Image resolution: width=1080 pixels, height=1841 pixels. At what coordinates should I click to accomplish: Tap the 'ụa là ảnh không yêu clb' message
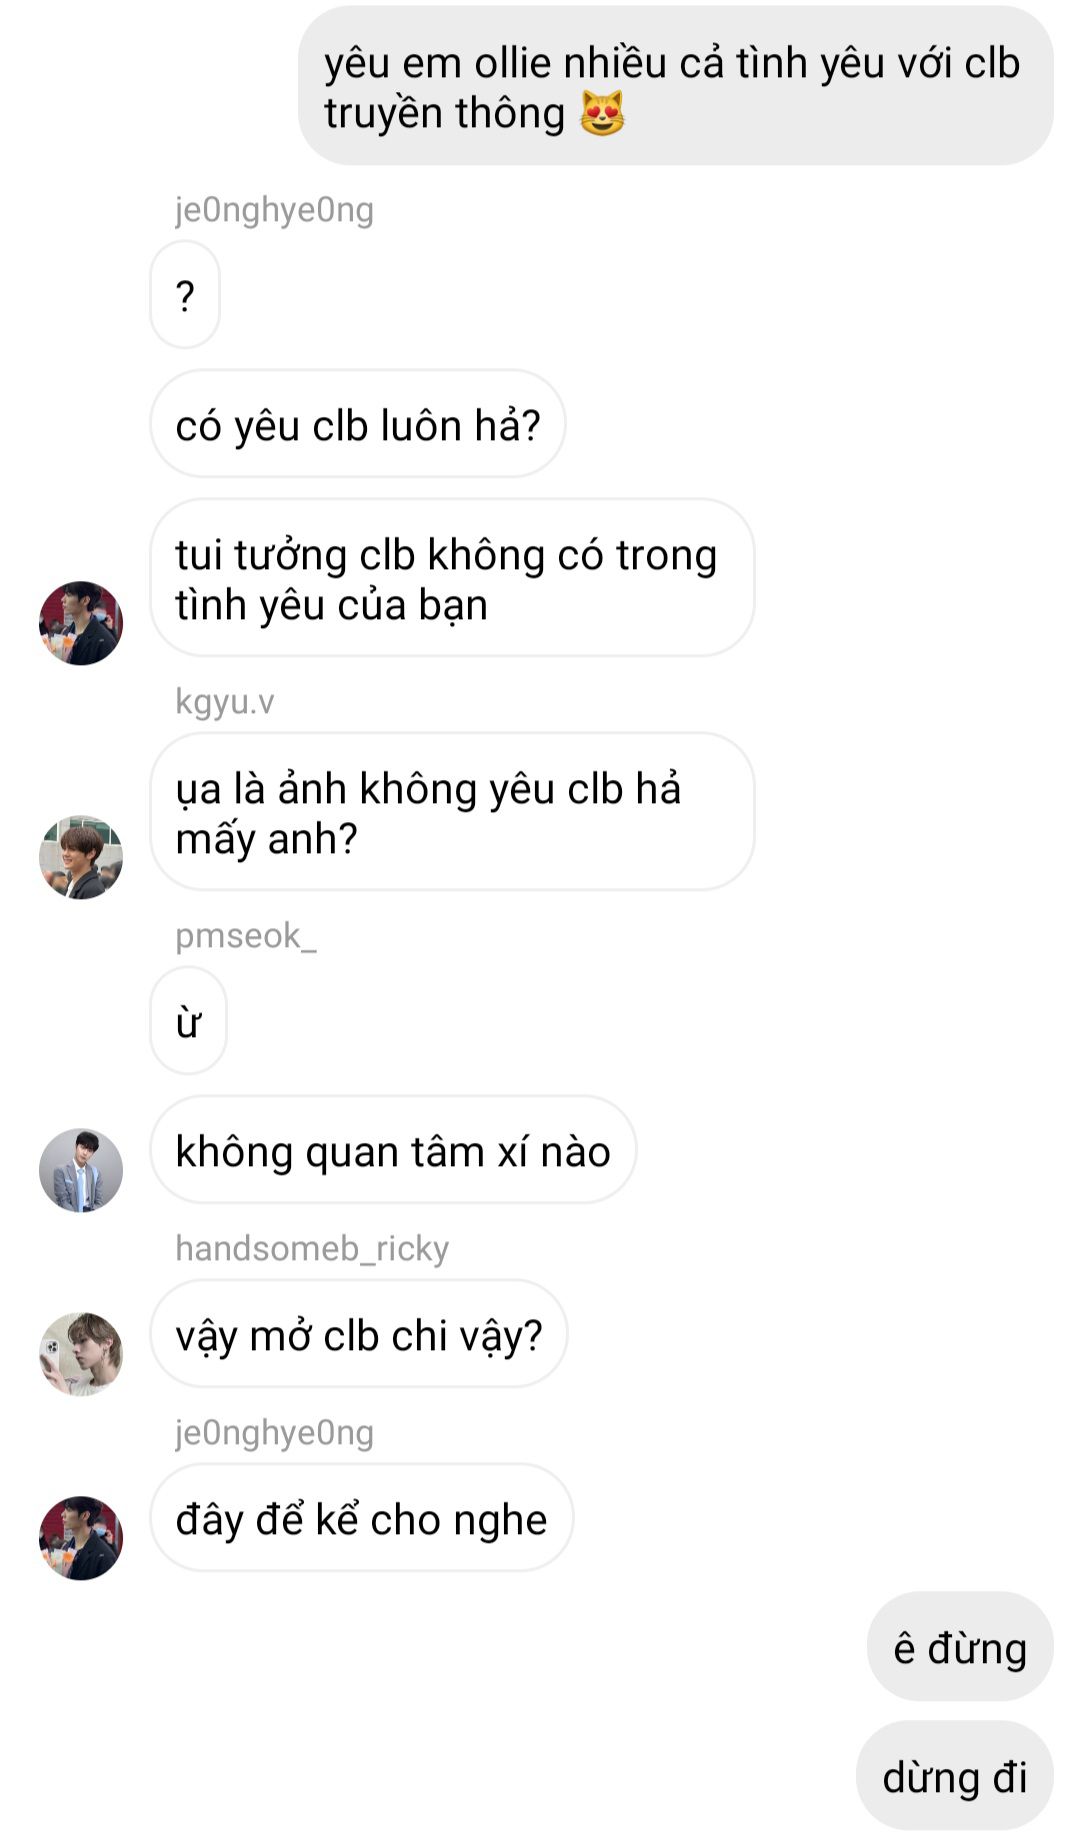pos(452,812)
